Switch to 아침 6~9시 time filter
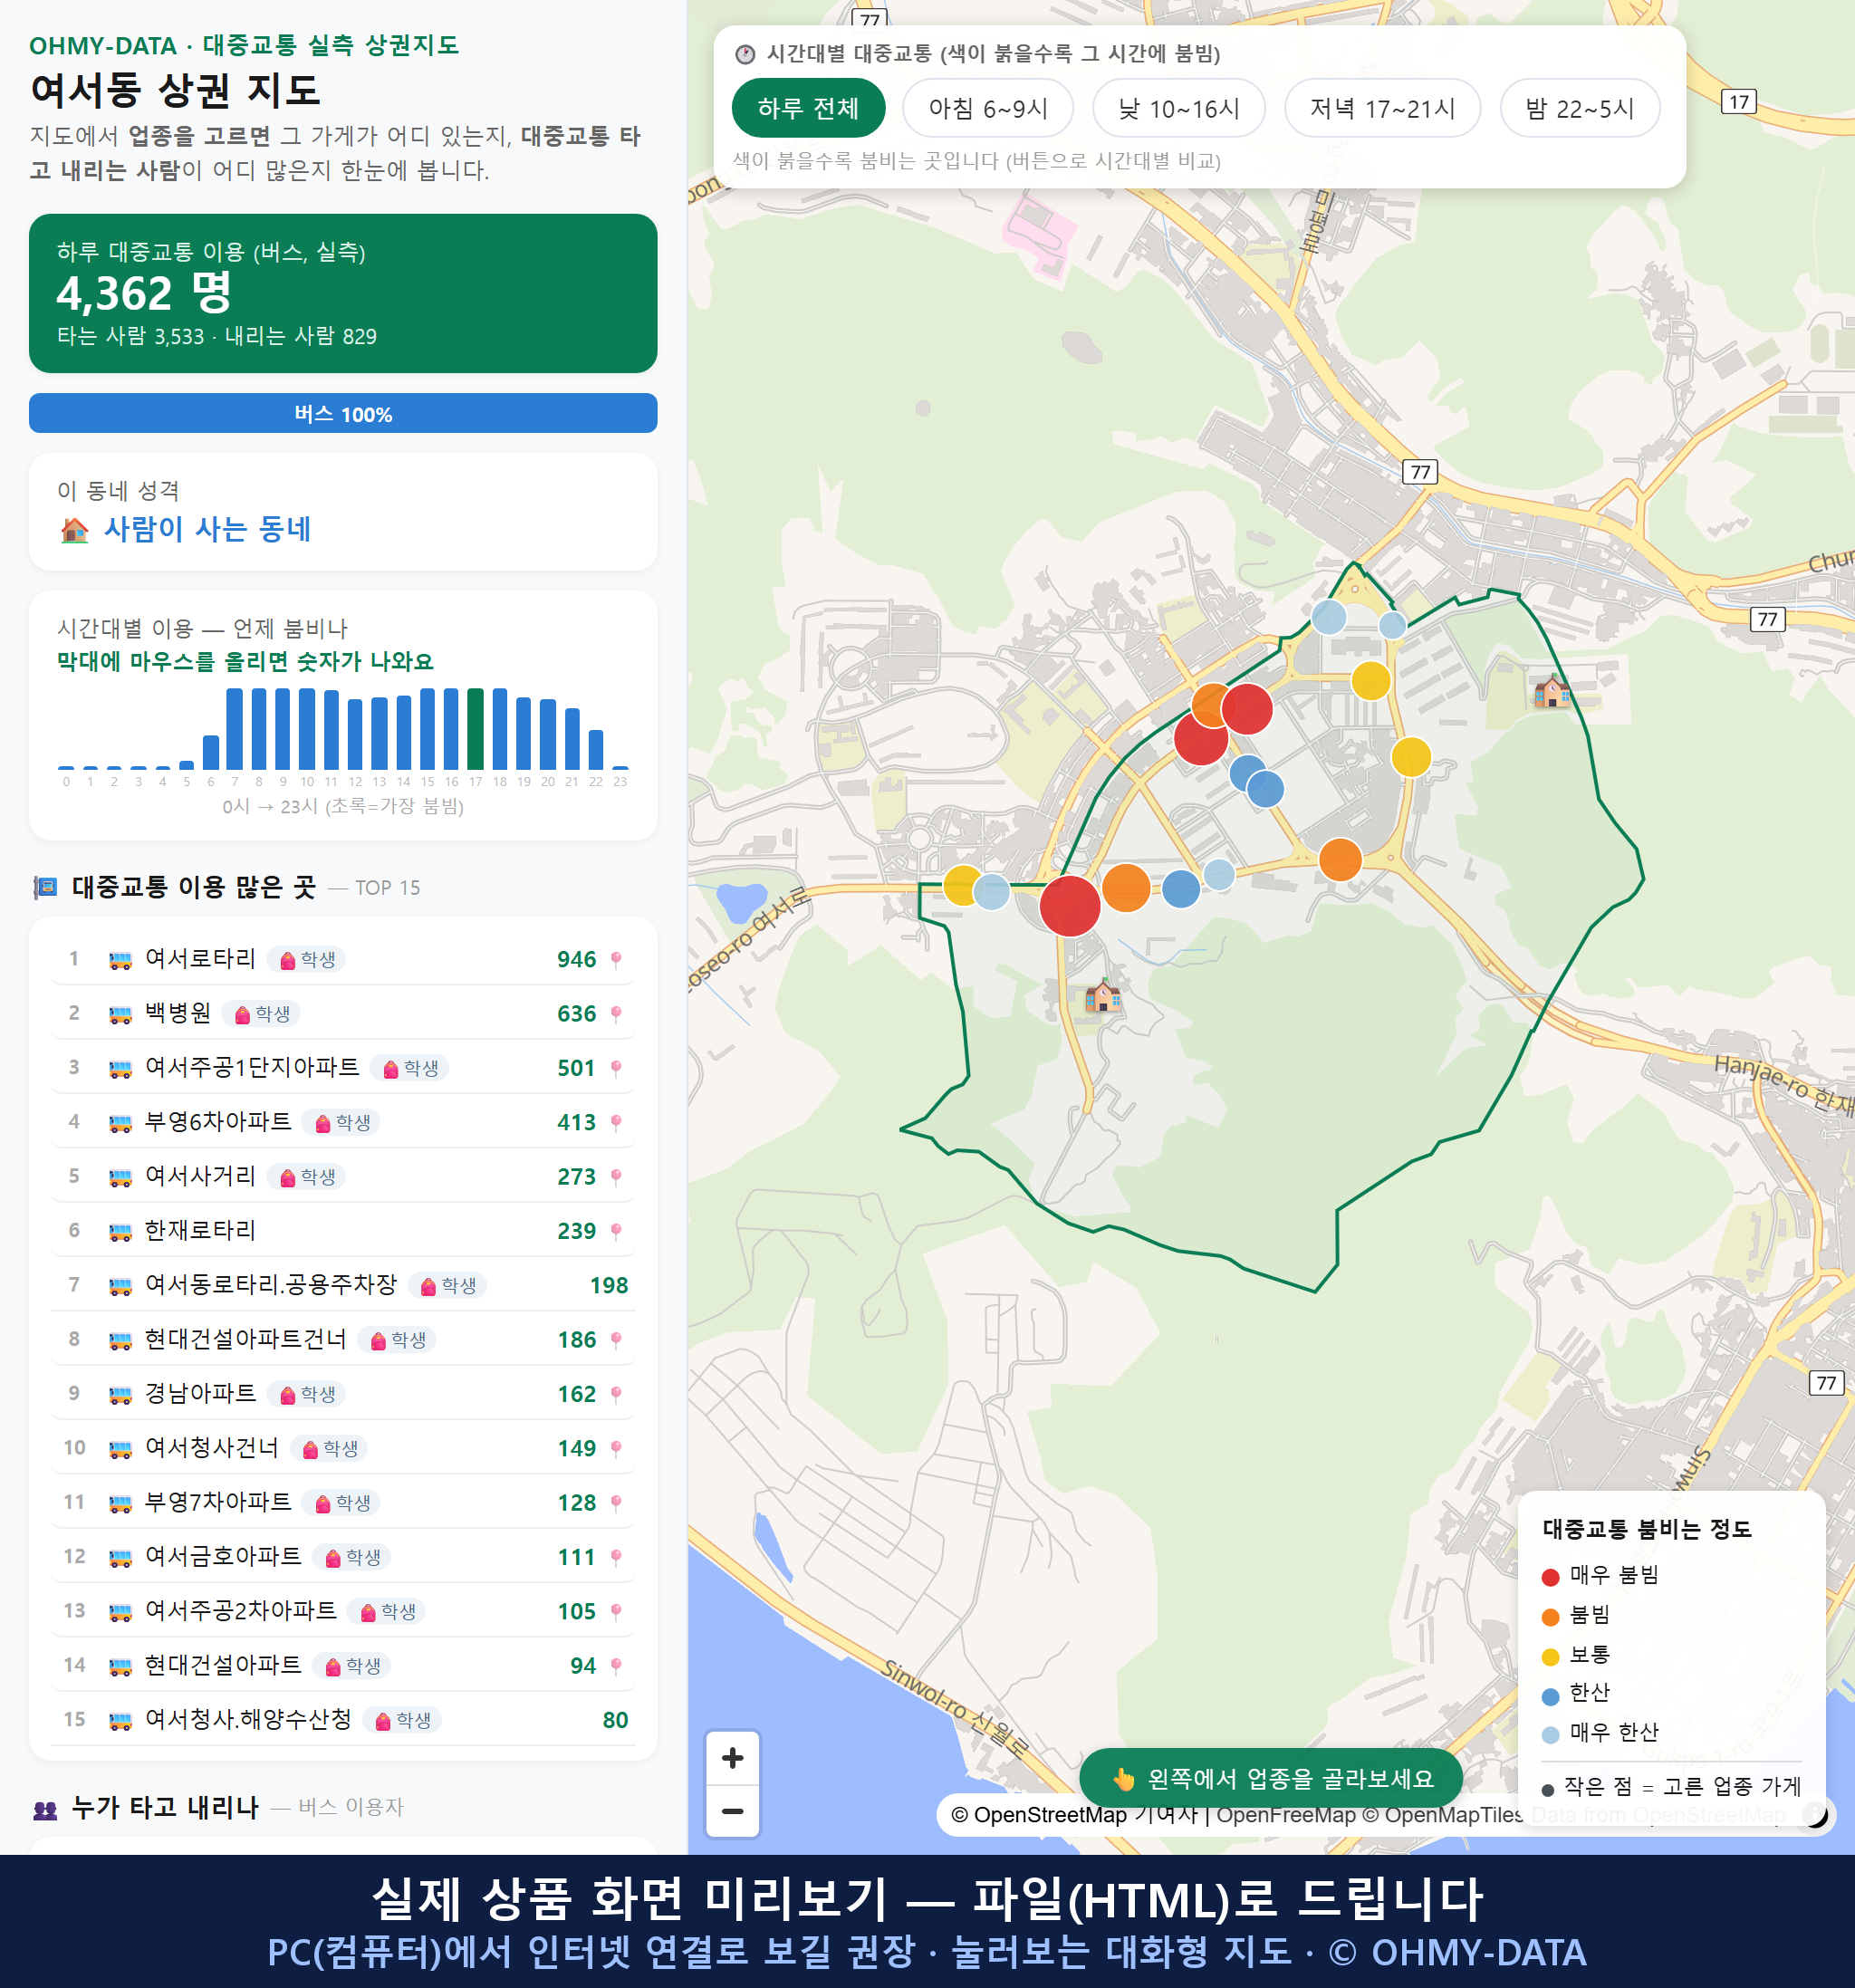Image resolution: width=1855 pixels, height=1988 pixels. (x=988, y=108)
